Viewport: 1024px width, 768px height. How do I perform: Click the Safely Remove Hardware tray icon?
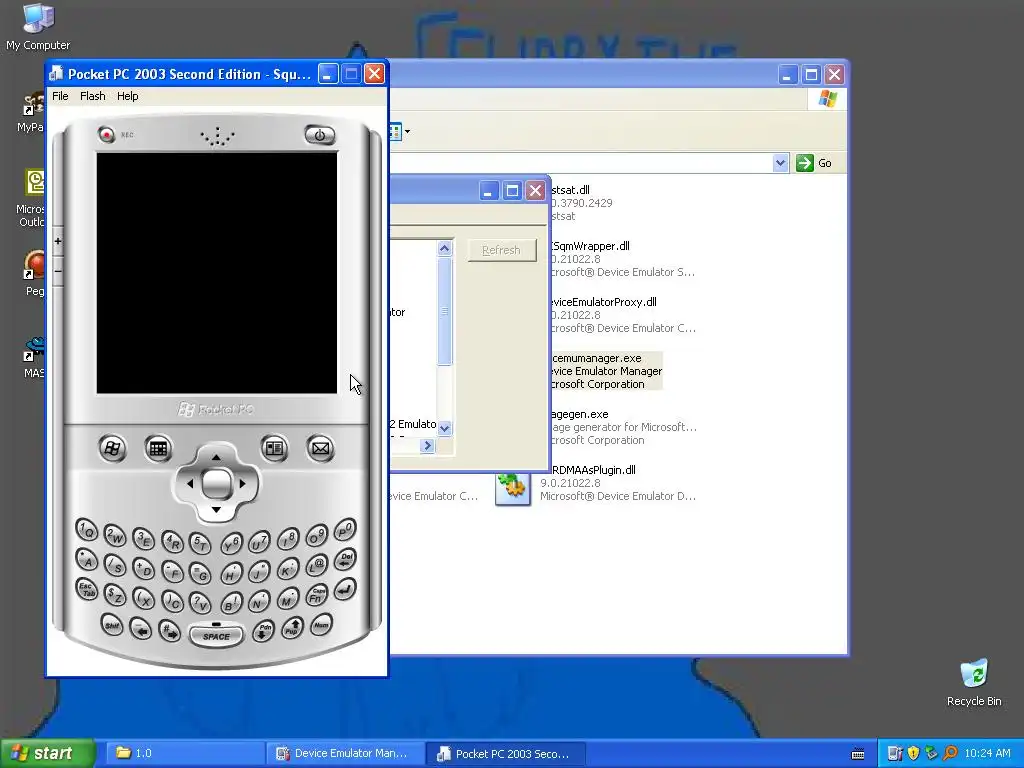click(931, 754)
